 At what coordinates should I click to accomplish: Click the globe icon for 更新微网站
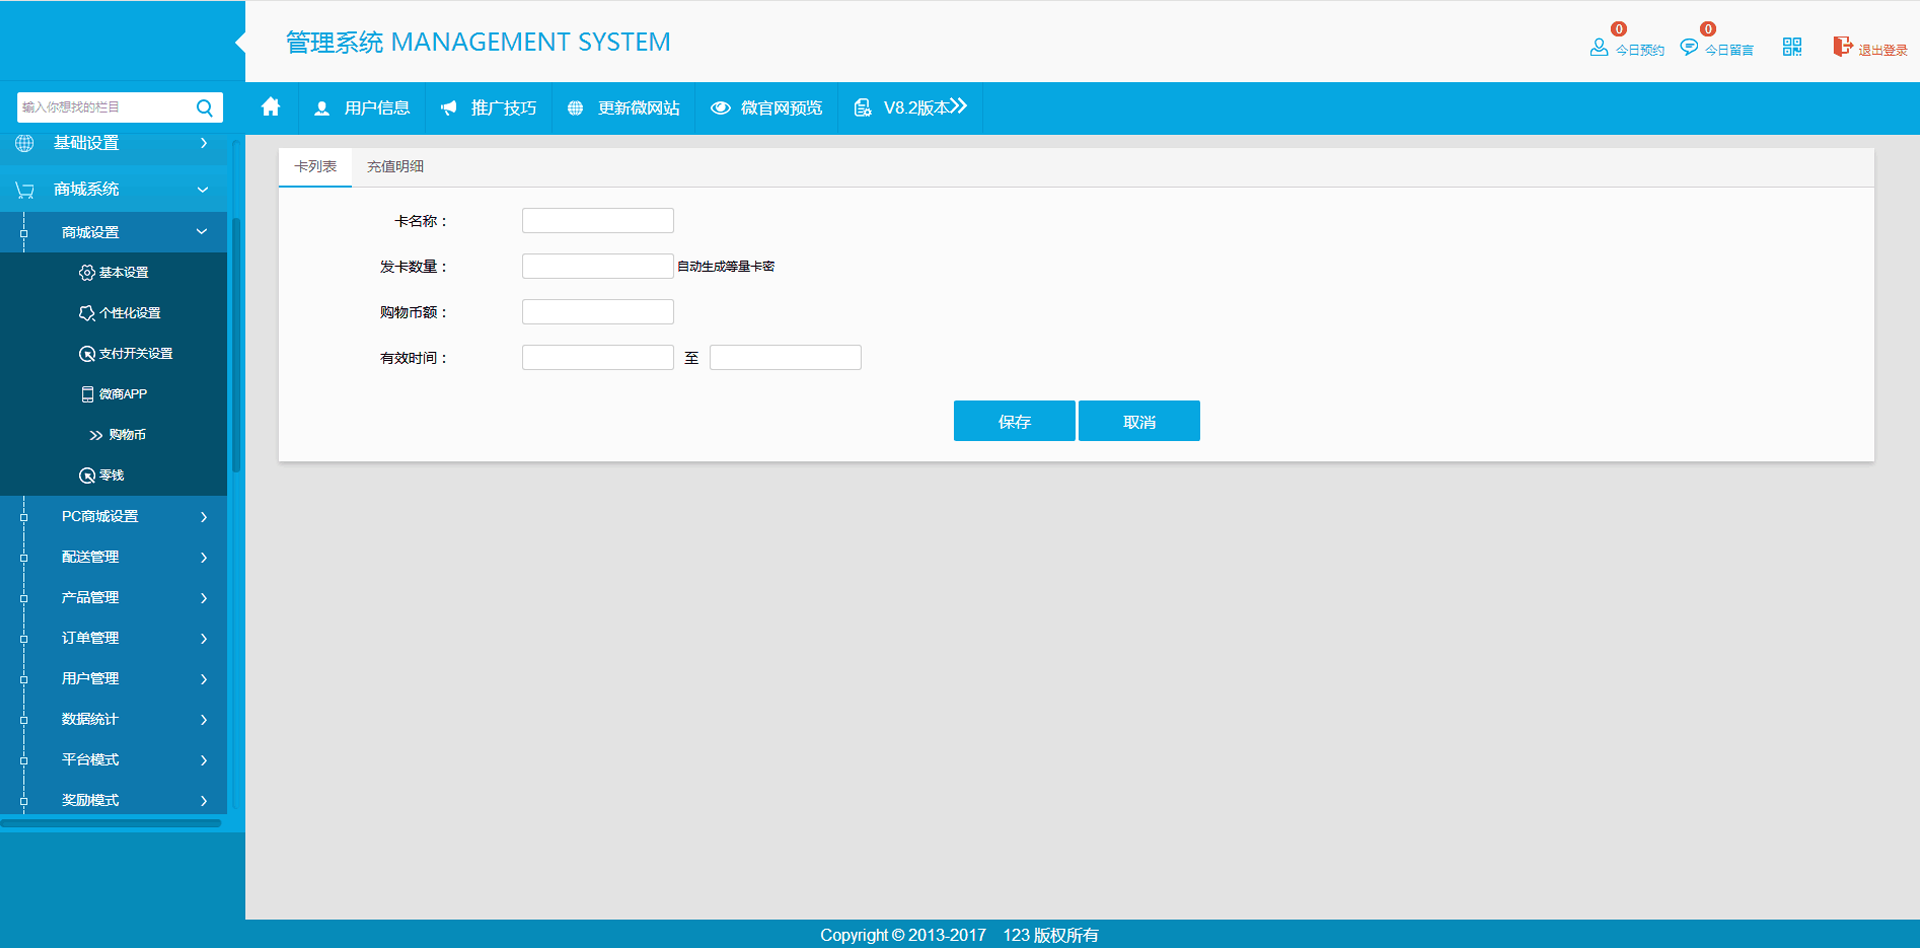[575, 108]
